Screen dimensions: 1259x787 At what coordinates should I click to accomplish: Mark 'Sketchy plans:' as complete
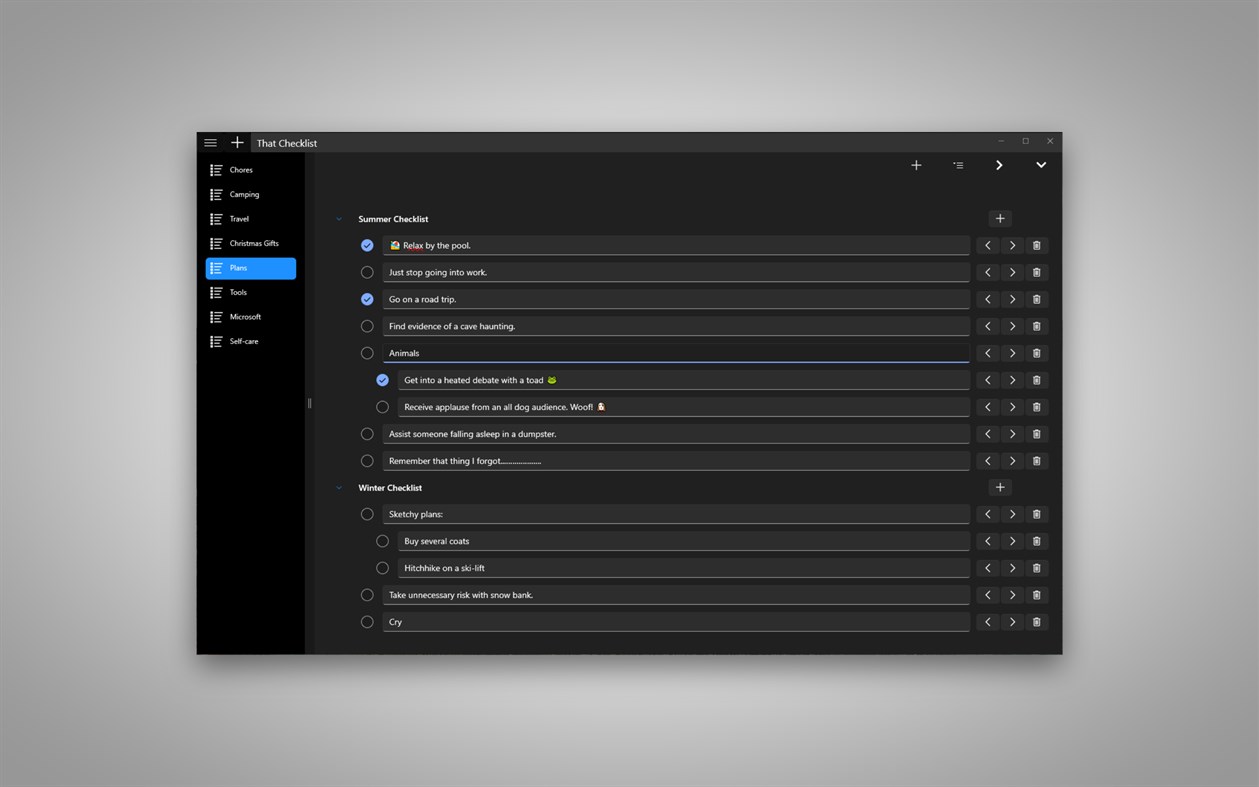coord(367,513)
